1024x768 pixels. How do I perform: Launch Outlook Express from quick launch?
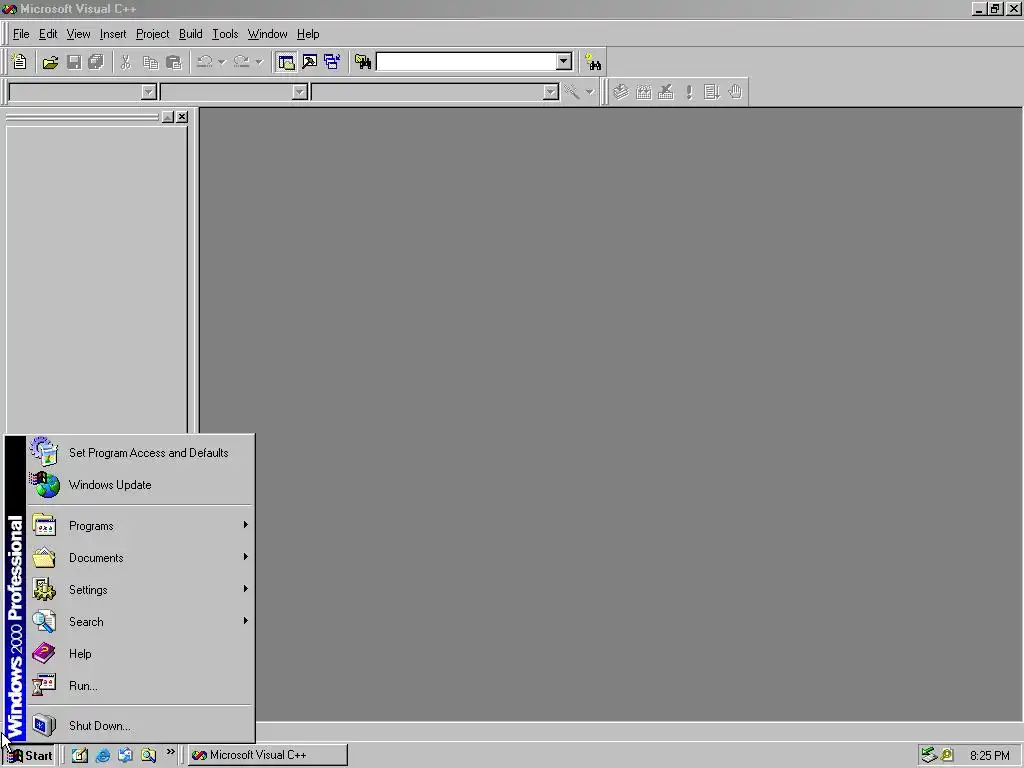[125, 756]
